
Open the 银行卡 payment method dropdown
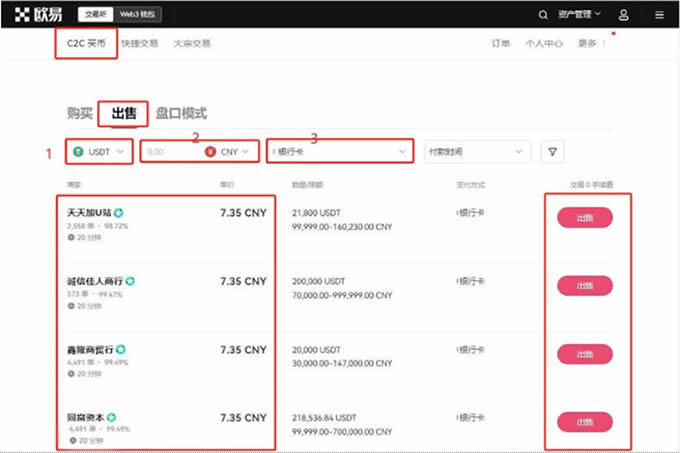point(340,151)
